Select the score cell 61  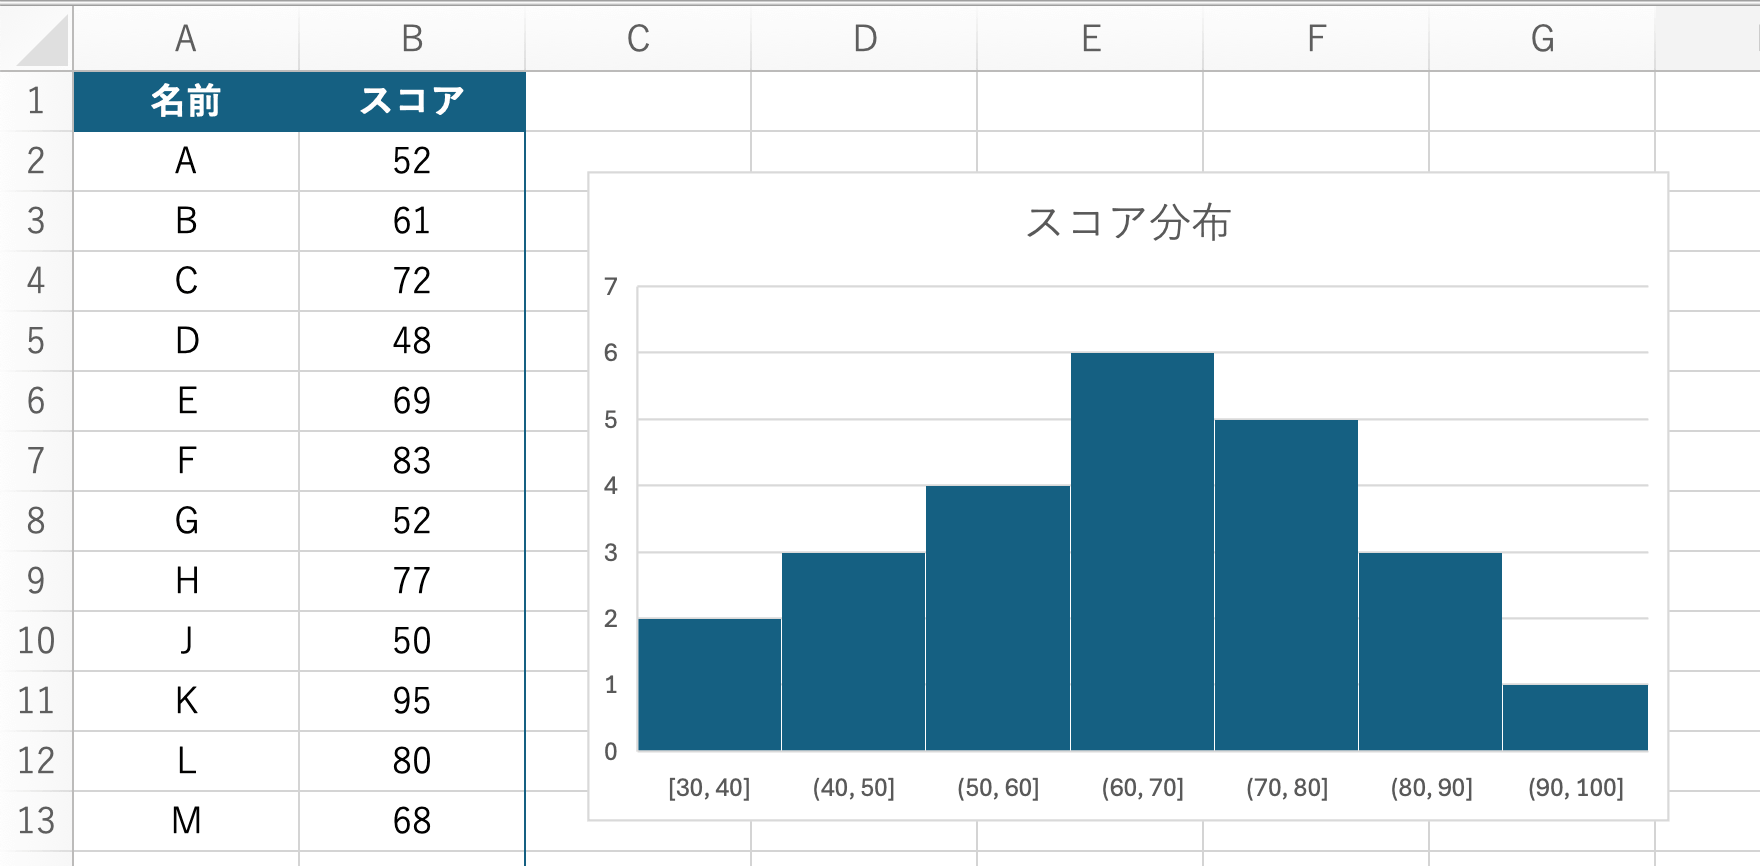point(412,221)
